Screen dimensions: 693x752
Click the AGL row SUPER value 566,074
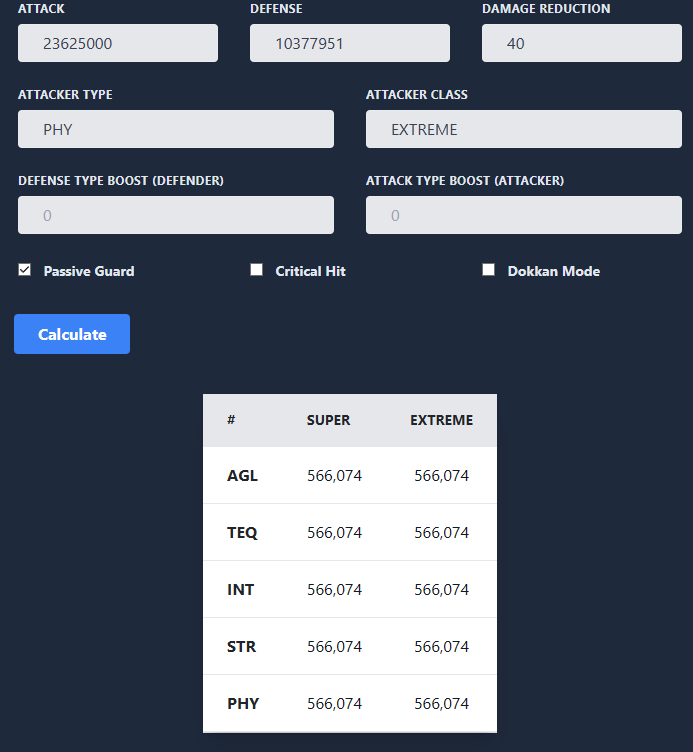334,476
